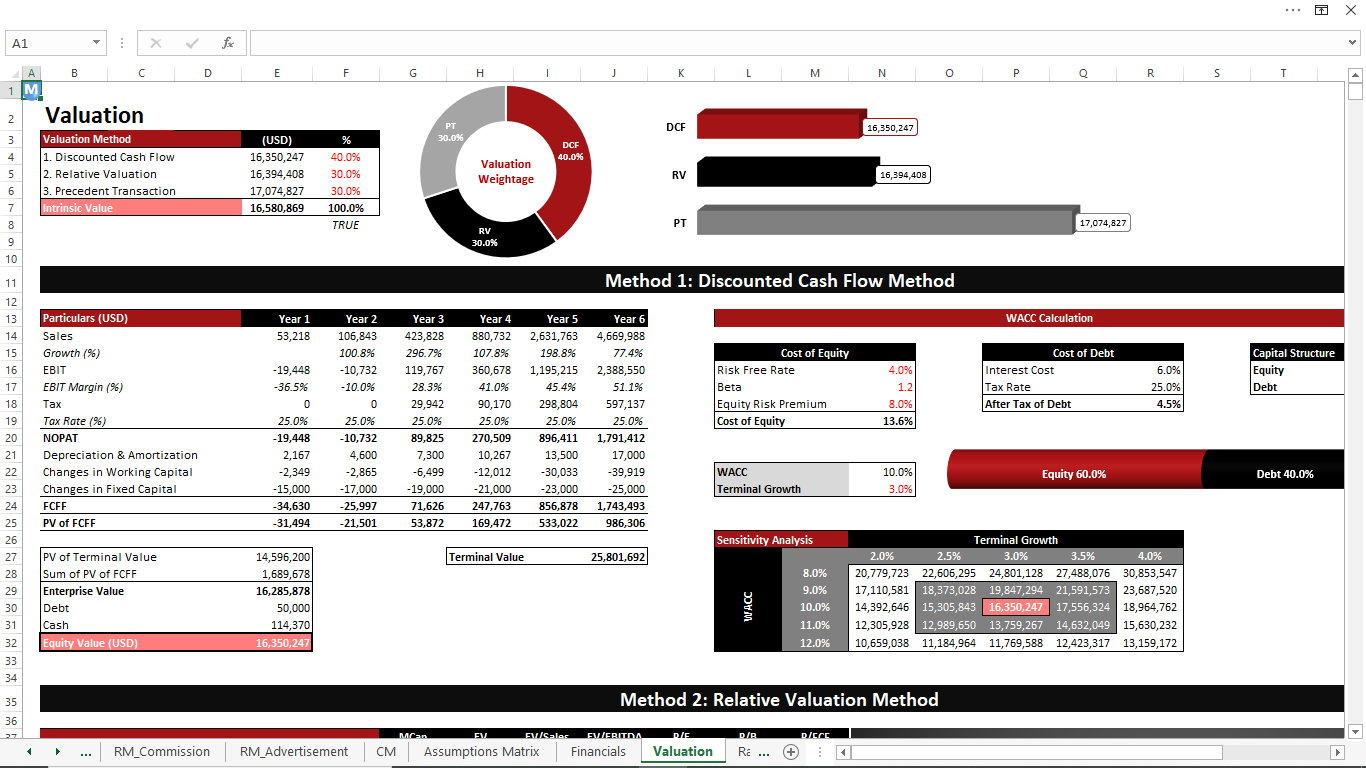Select column header N
The image size is (1366, 768).
(x=882, y=73)
